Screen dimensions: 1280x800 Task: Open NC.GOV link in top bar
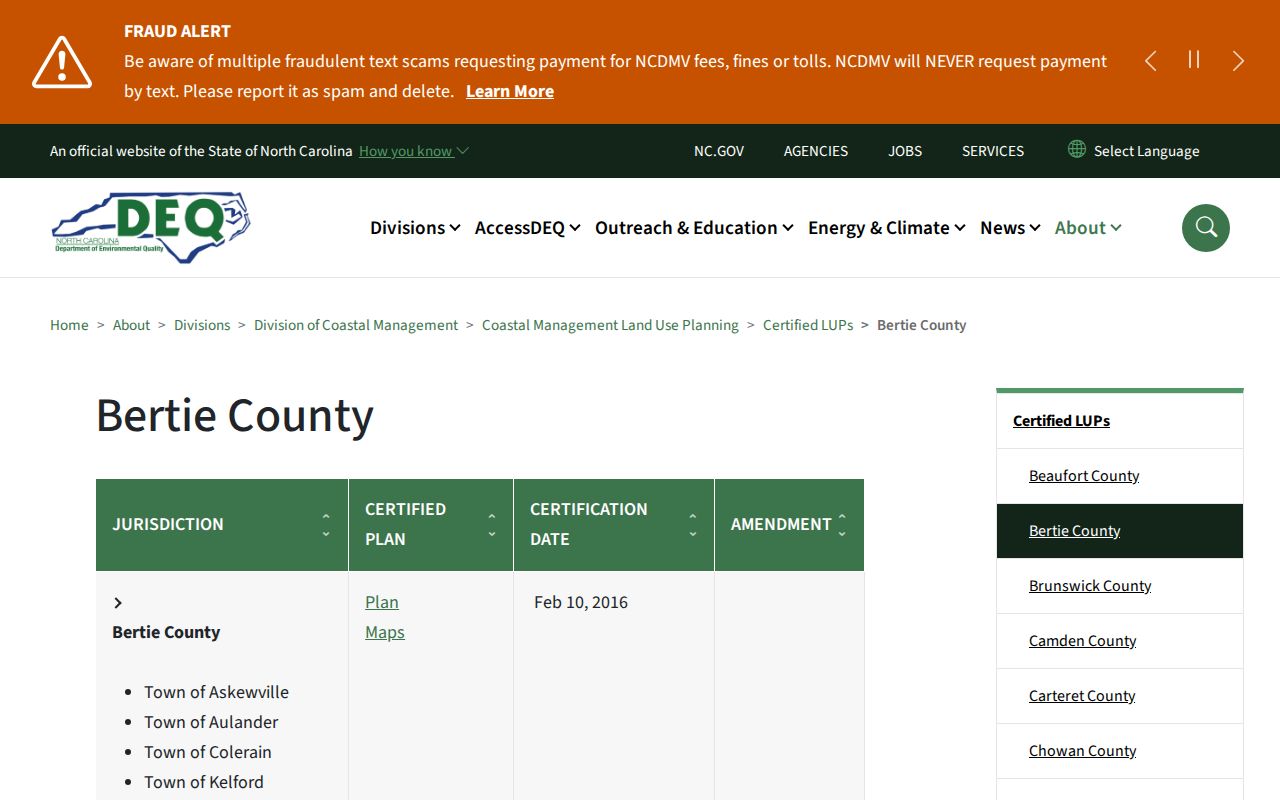[x=719, y=151]
